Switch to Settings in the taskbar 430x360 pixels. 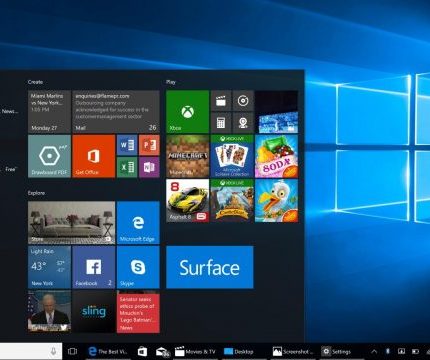pyautogui.click(x=336, y=351)
